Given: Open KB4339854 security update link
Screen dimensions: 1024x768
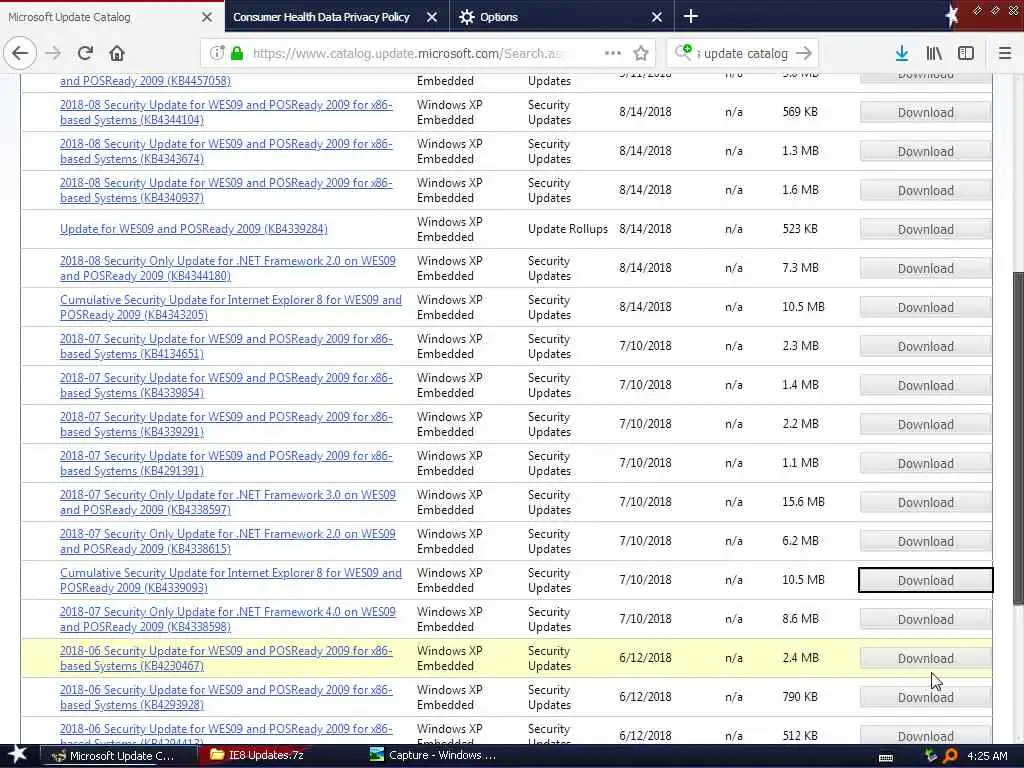Looking at the screenshot, I should [x=226, y=385].
